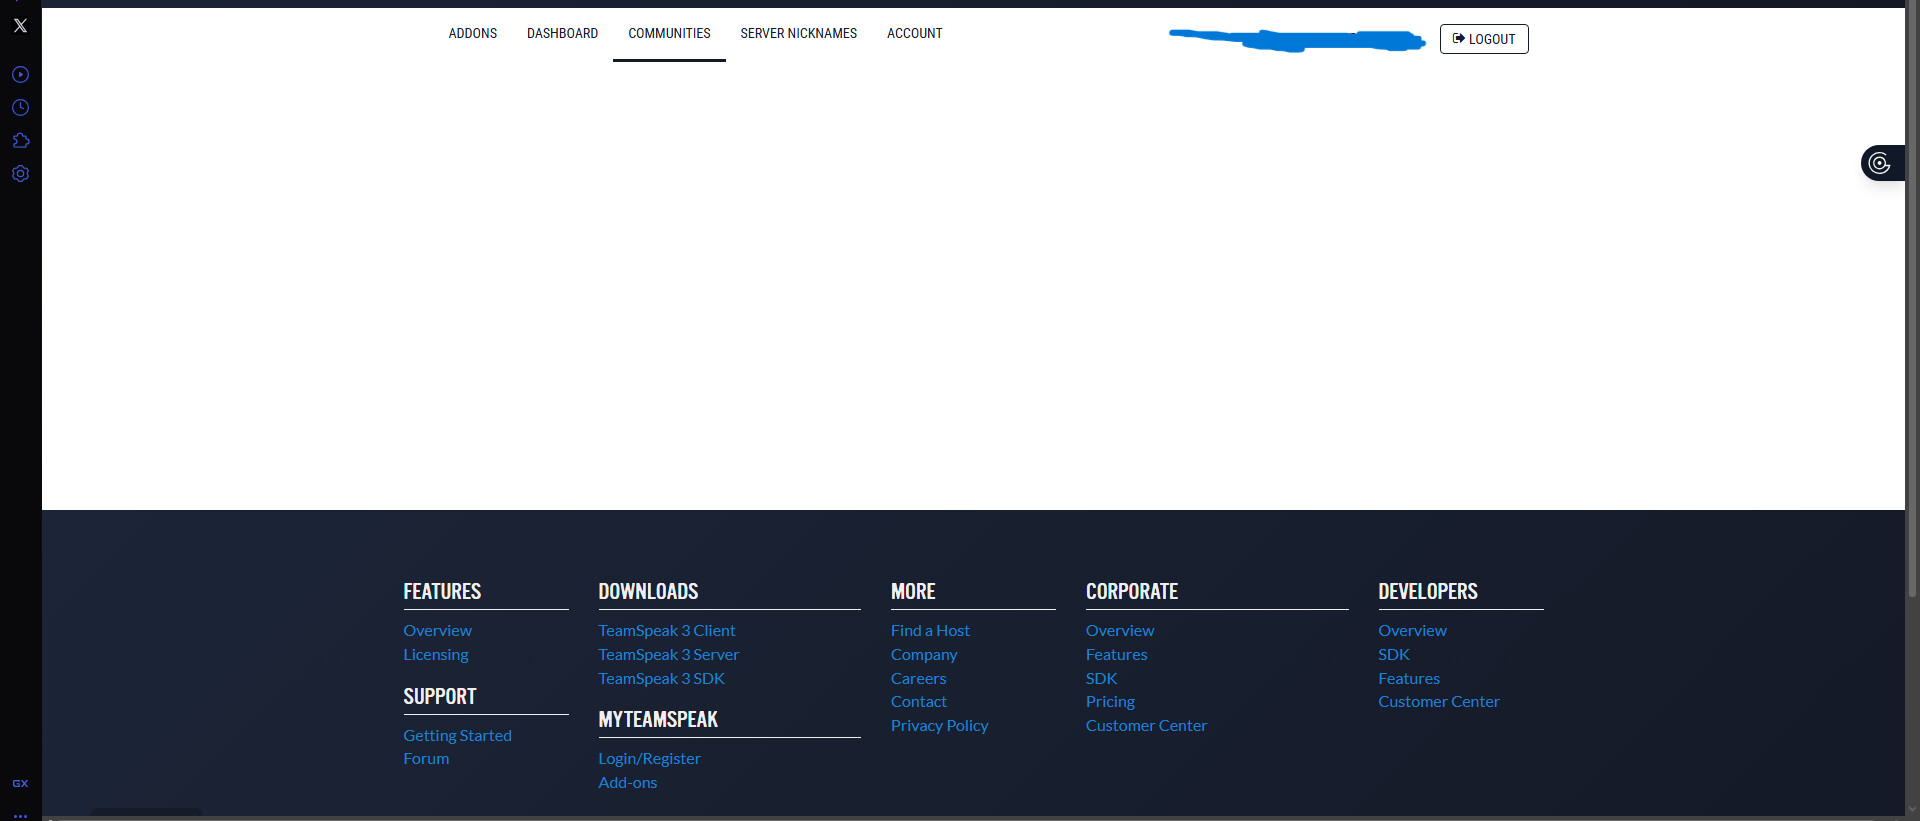Click the GX icon in sidebar
Screen dimensions: 1920x821
[20, 783]
